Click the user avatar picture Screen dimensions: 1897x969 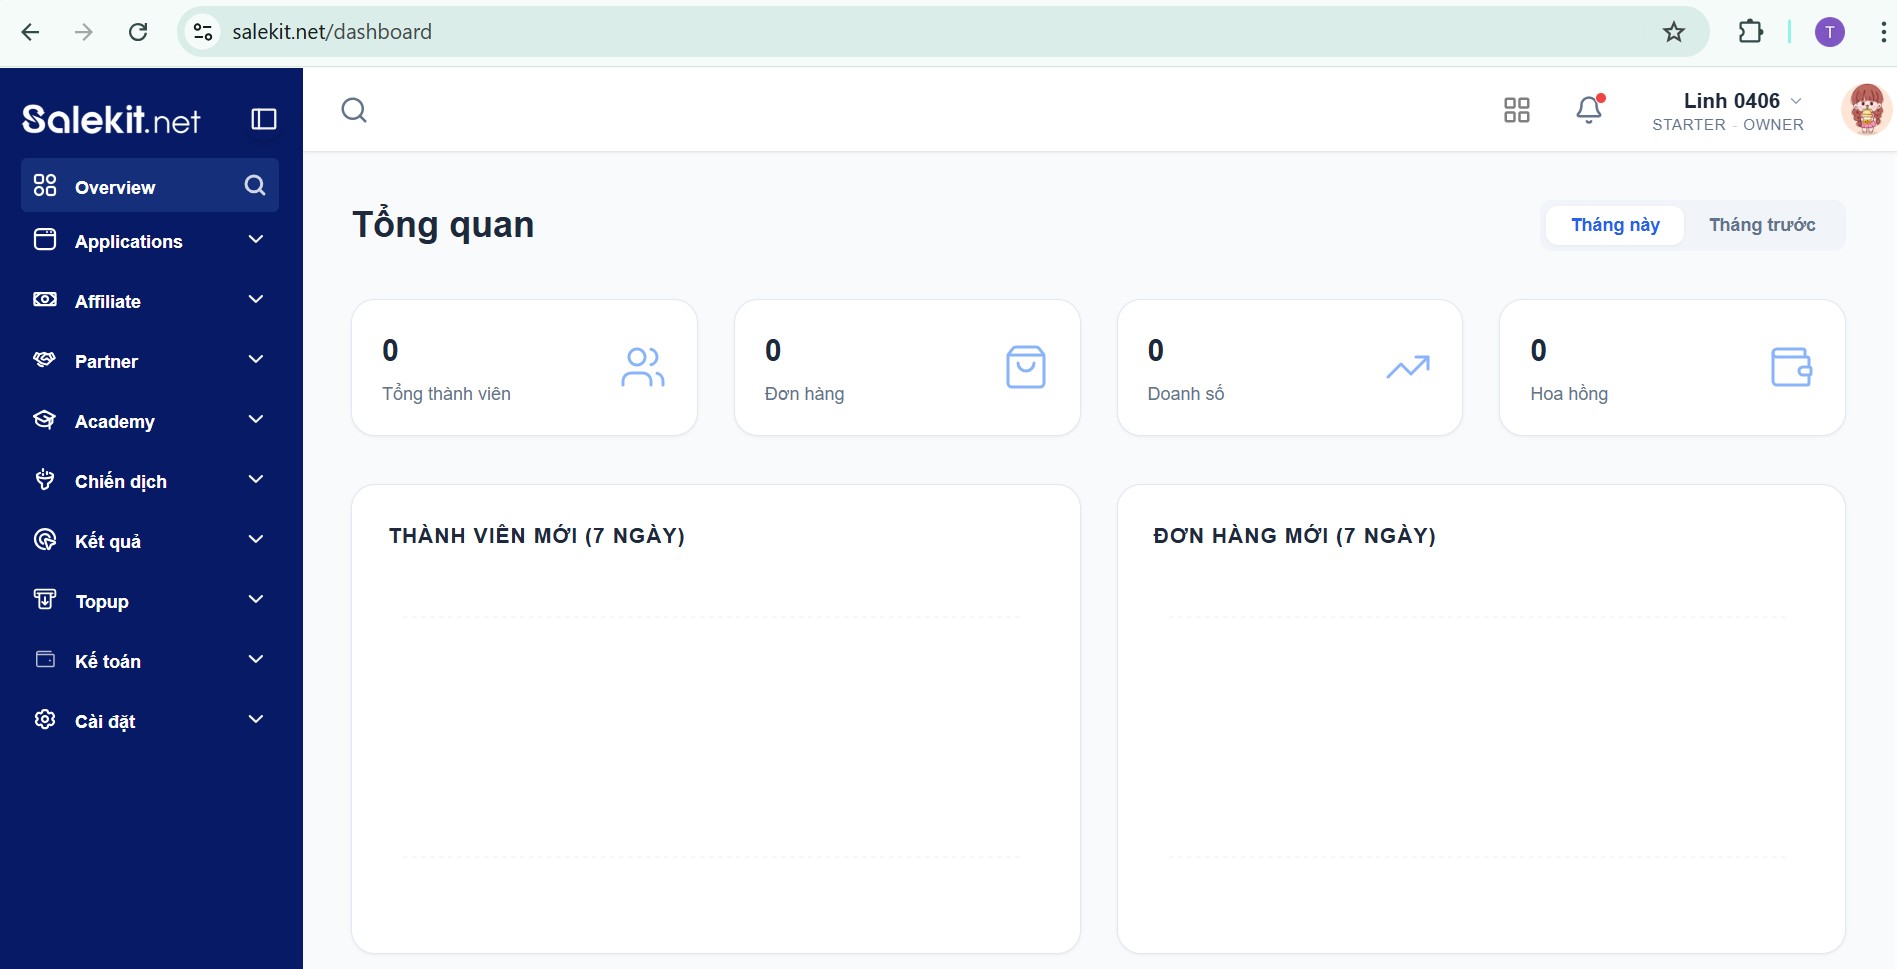(1865, 110)
